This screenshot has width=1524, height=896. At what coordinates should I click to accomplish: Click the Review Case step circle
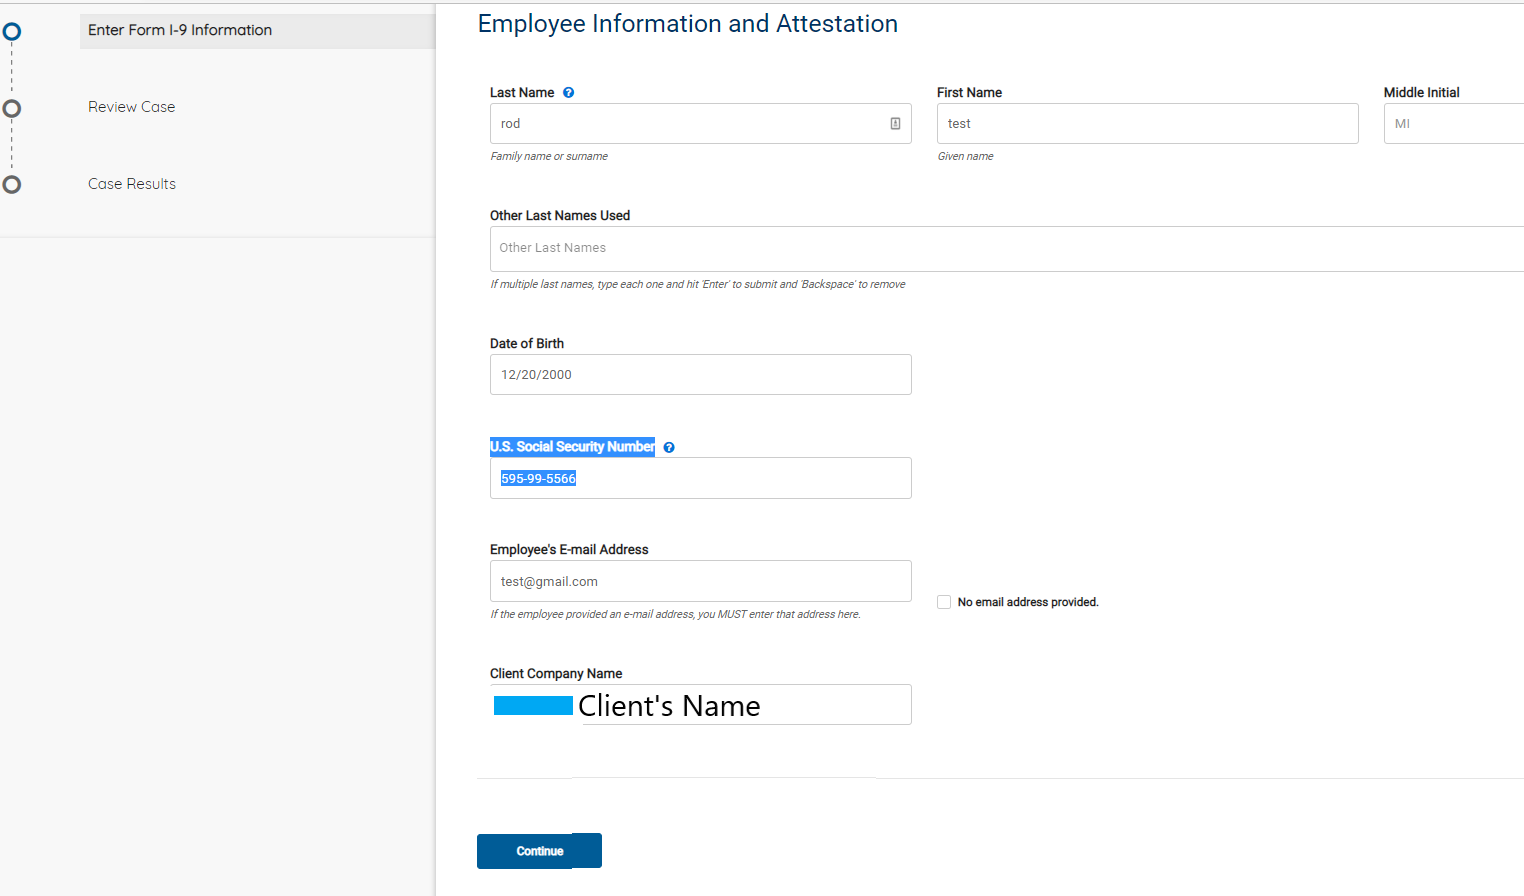click(x=12, y=107)
